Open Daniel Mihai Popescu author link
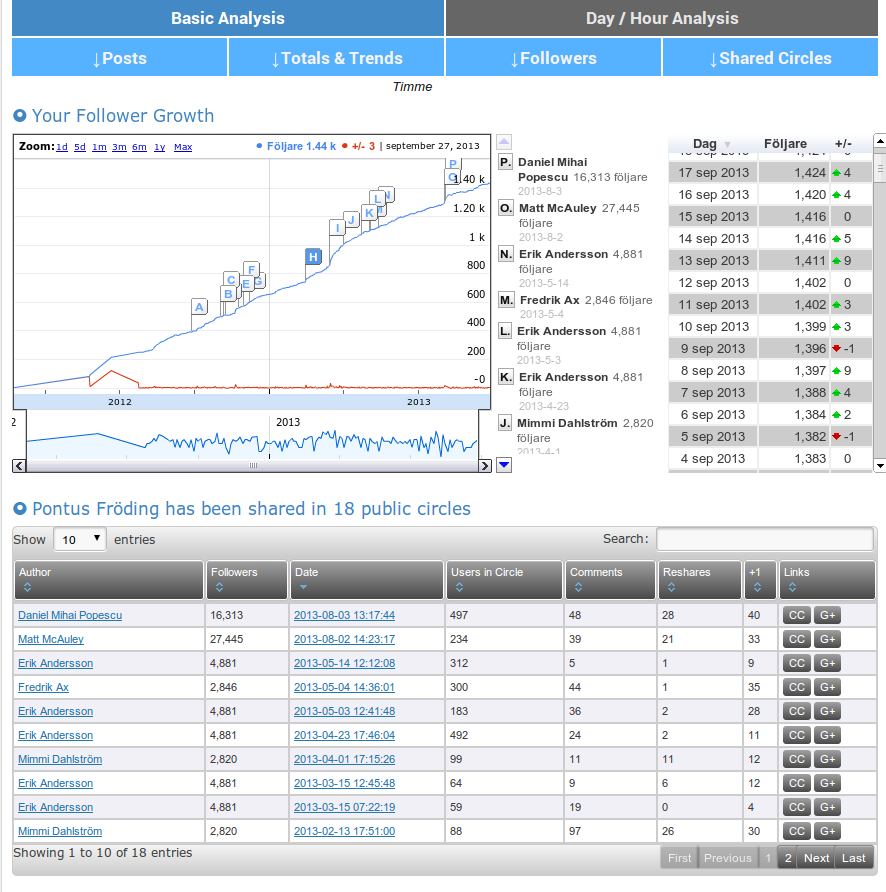 pos(70,615)
